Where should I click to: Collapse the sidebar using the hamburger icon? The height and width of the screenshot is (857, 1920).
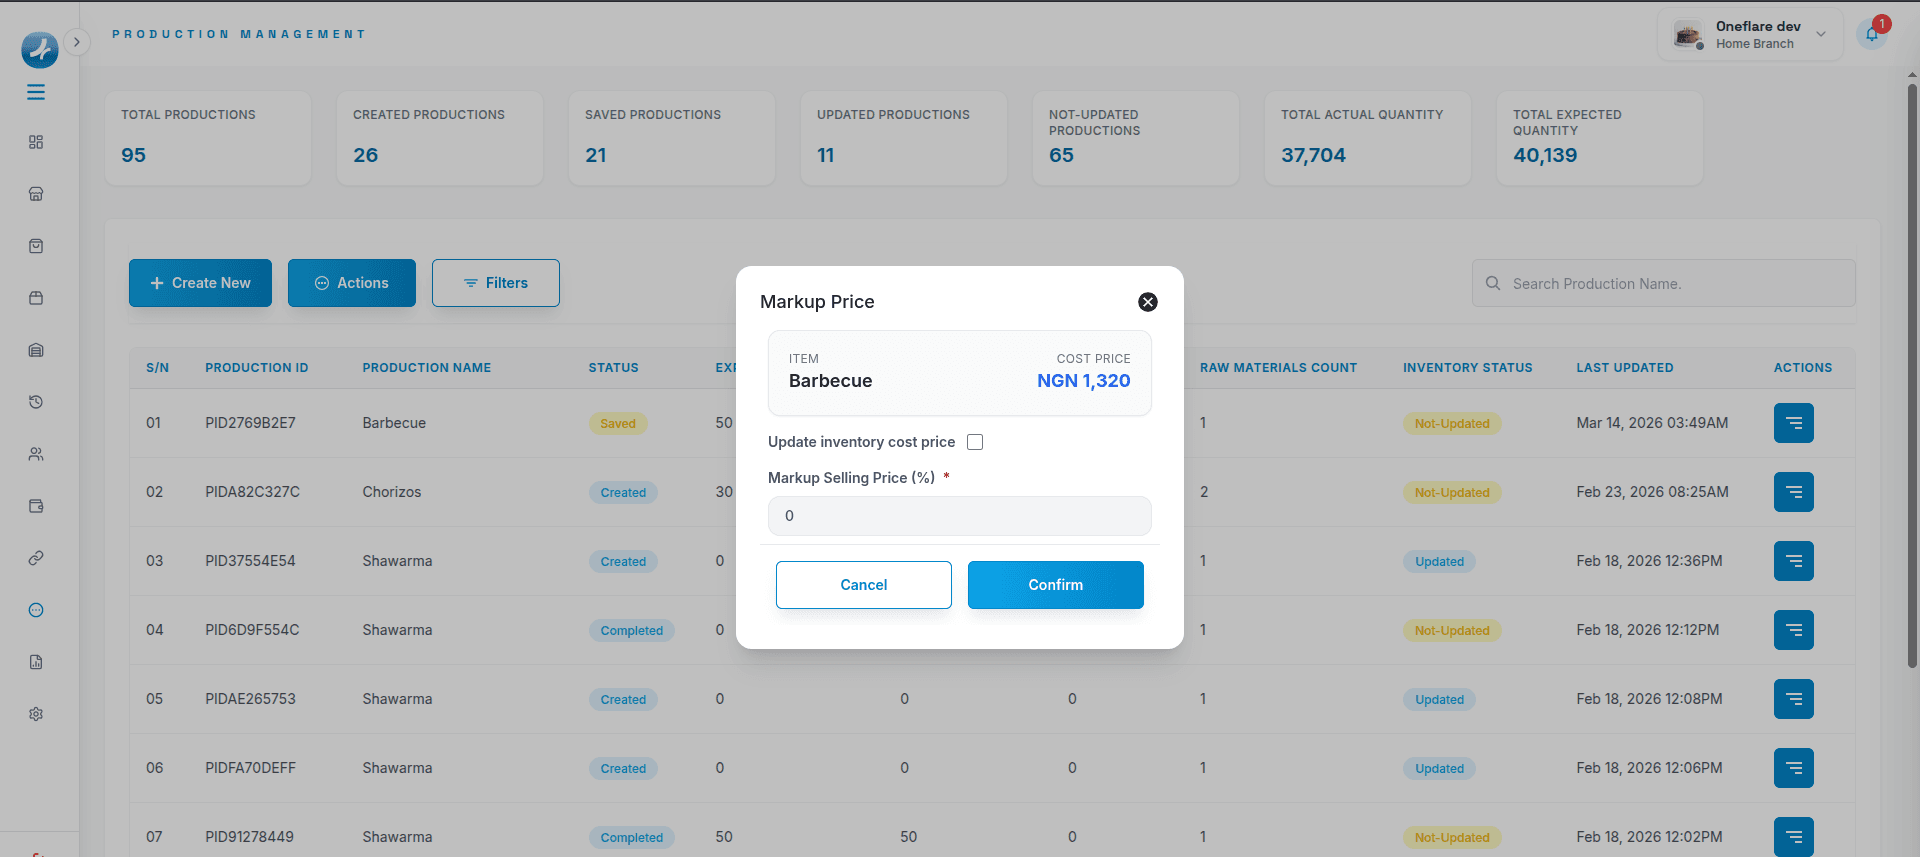[x=36, y=92]
